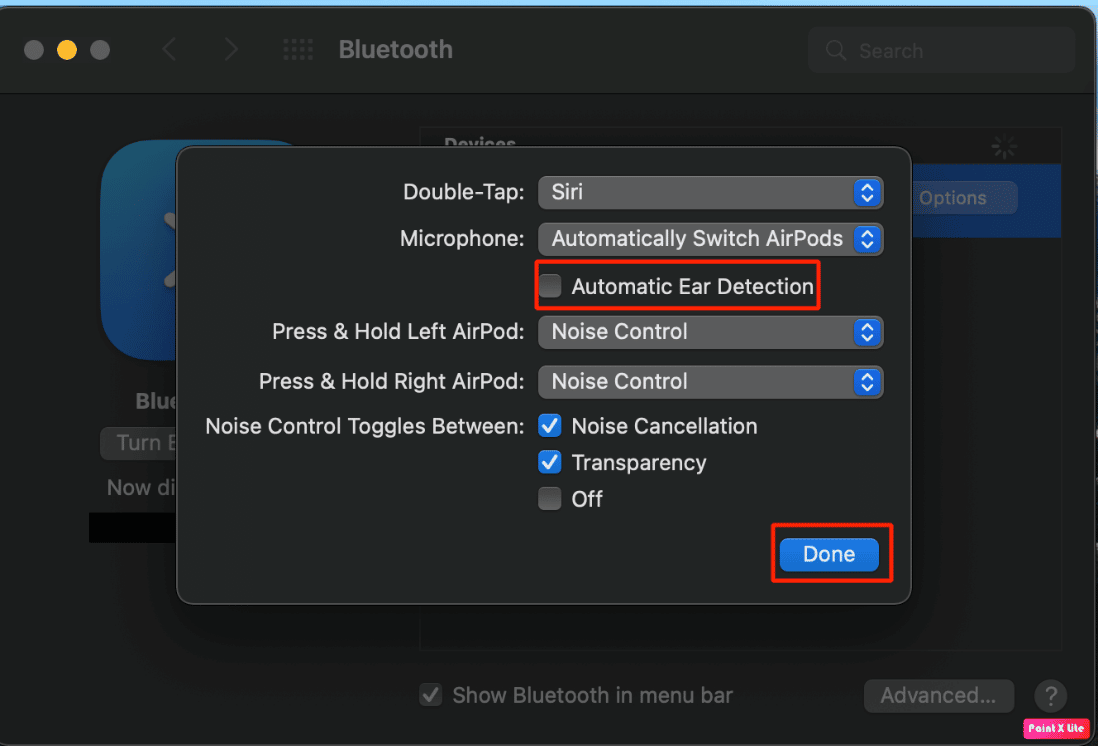Click the Paint X Lite badge
1098x746 pixels.
(x=1057, y=728)
